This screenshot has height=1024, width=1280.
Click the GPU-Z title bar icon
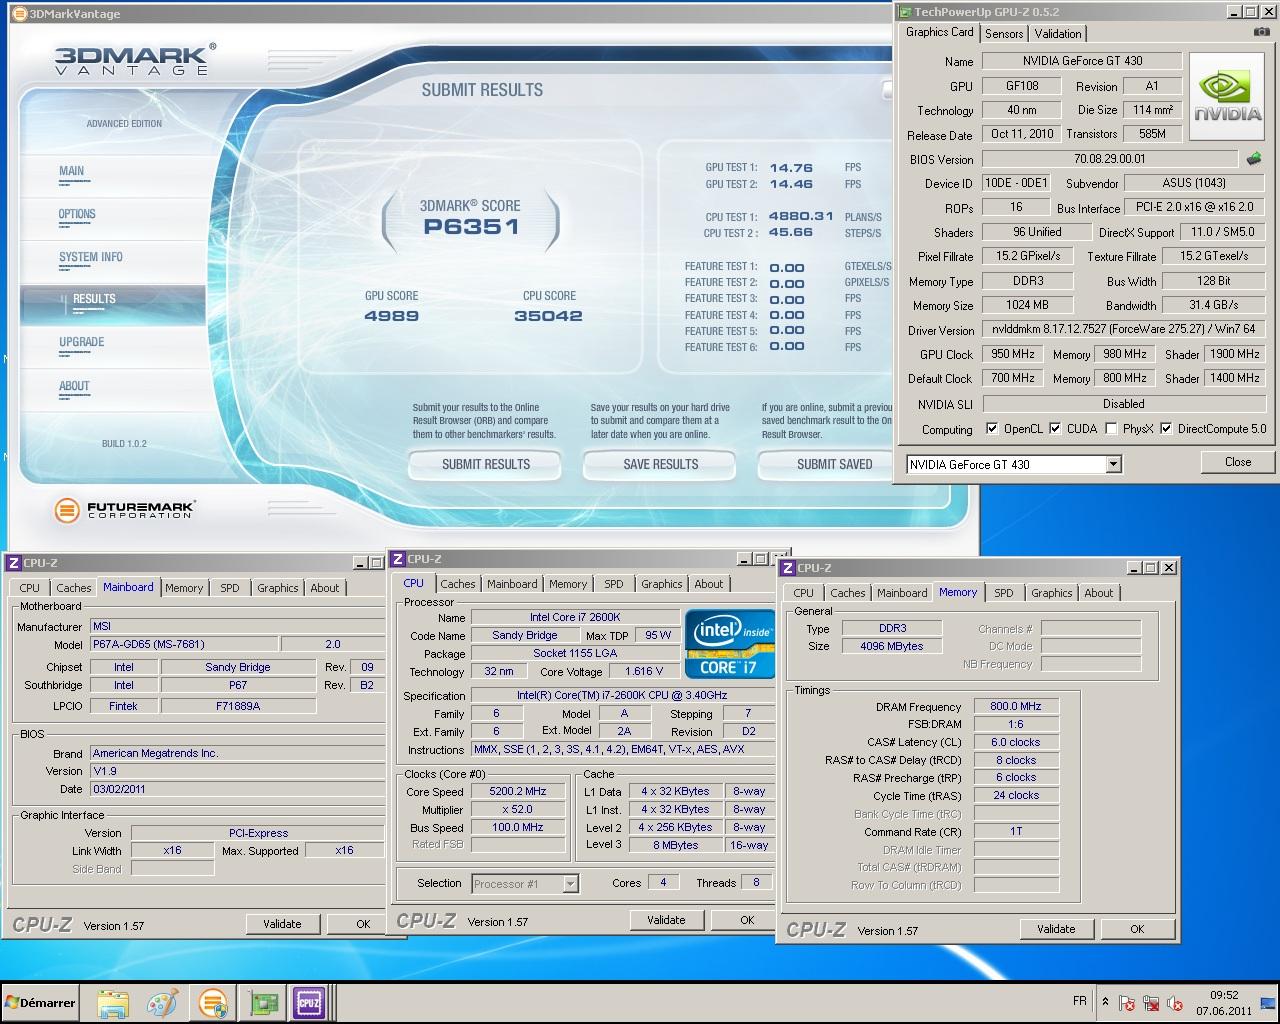905,12
